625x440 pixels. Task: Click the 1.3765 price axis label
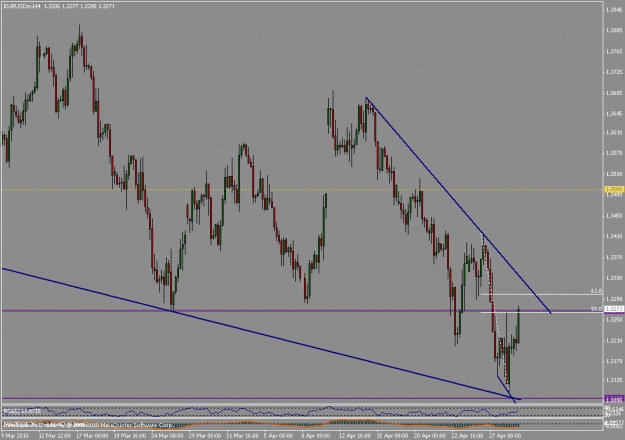pyautogui.click(x=614, y=51)
